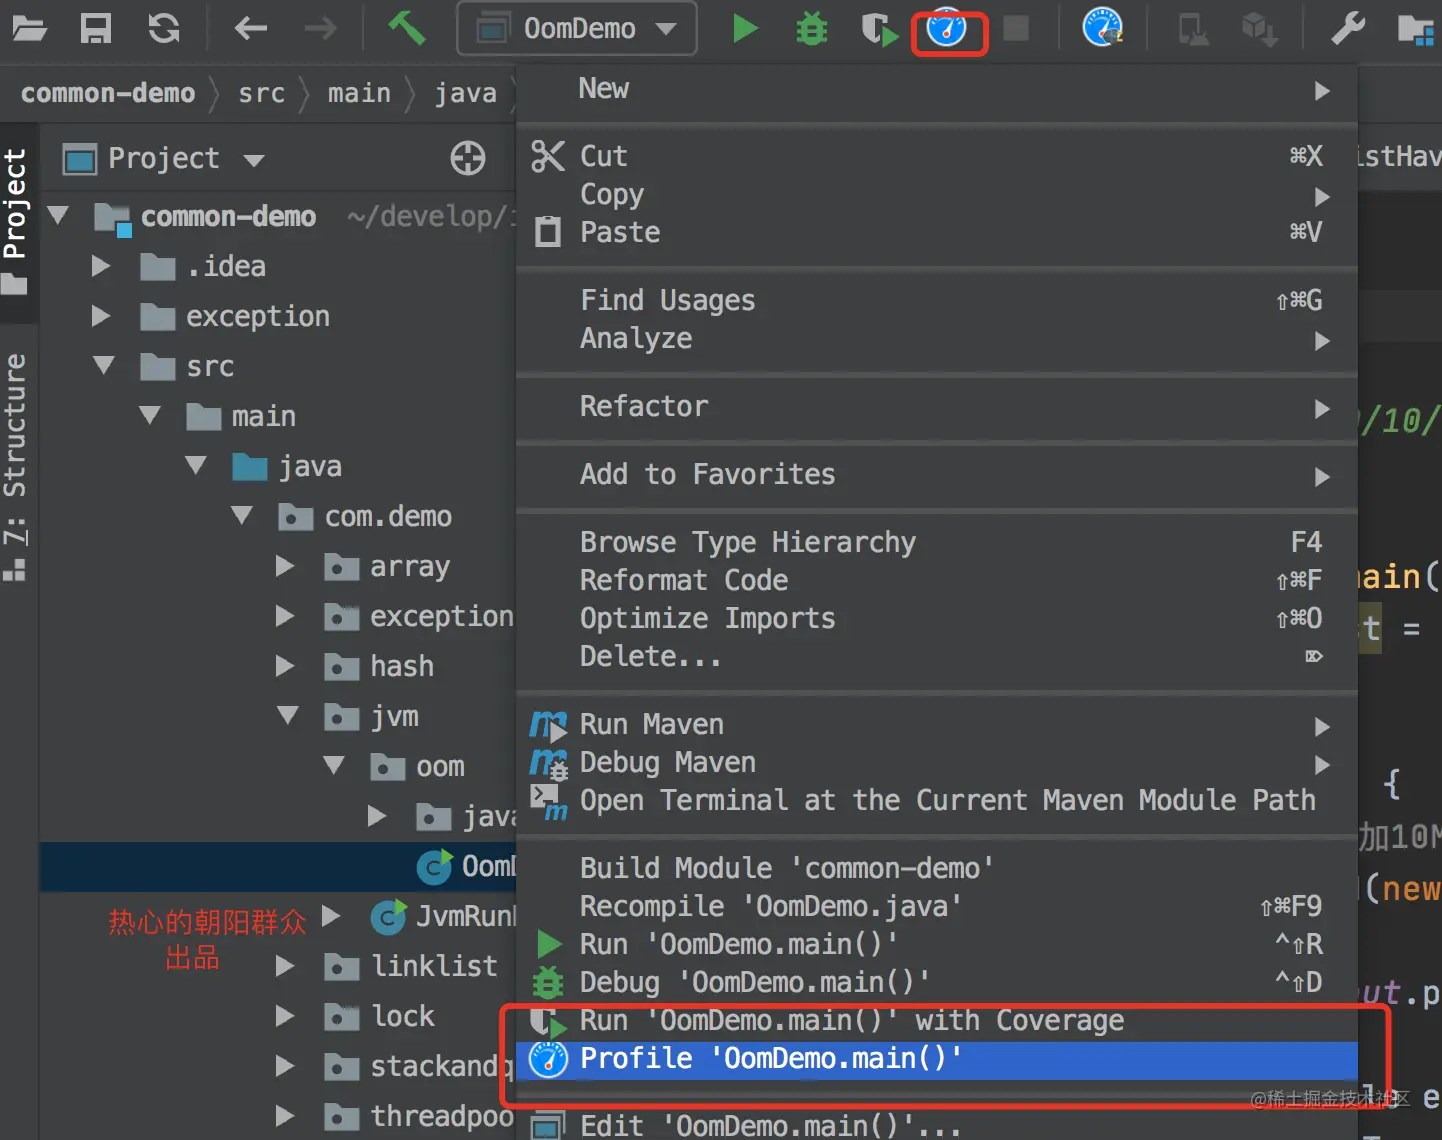Collapse the com.demo package
1442x1140 pixels.
pos(242,515)
